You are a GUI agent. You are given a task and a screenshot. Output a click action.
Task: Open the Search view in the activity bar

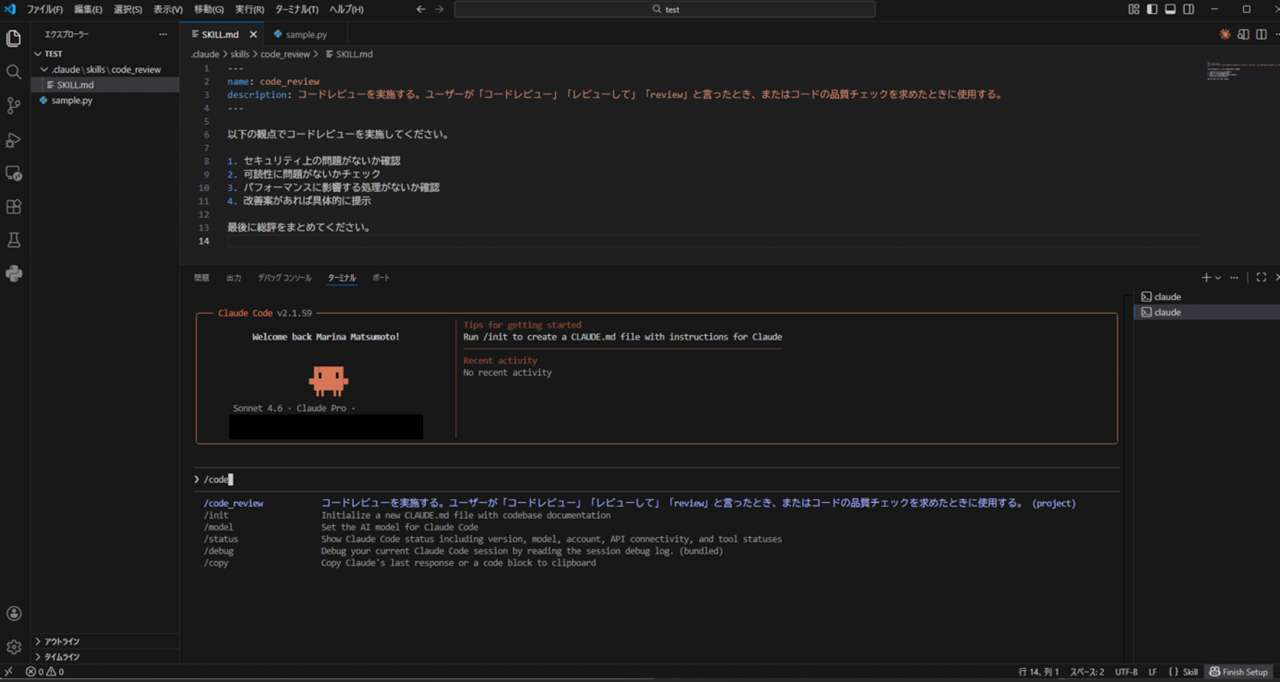click(x=13, y=73)
